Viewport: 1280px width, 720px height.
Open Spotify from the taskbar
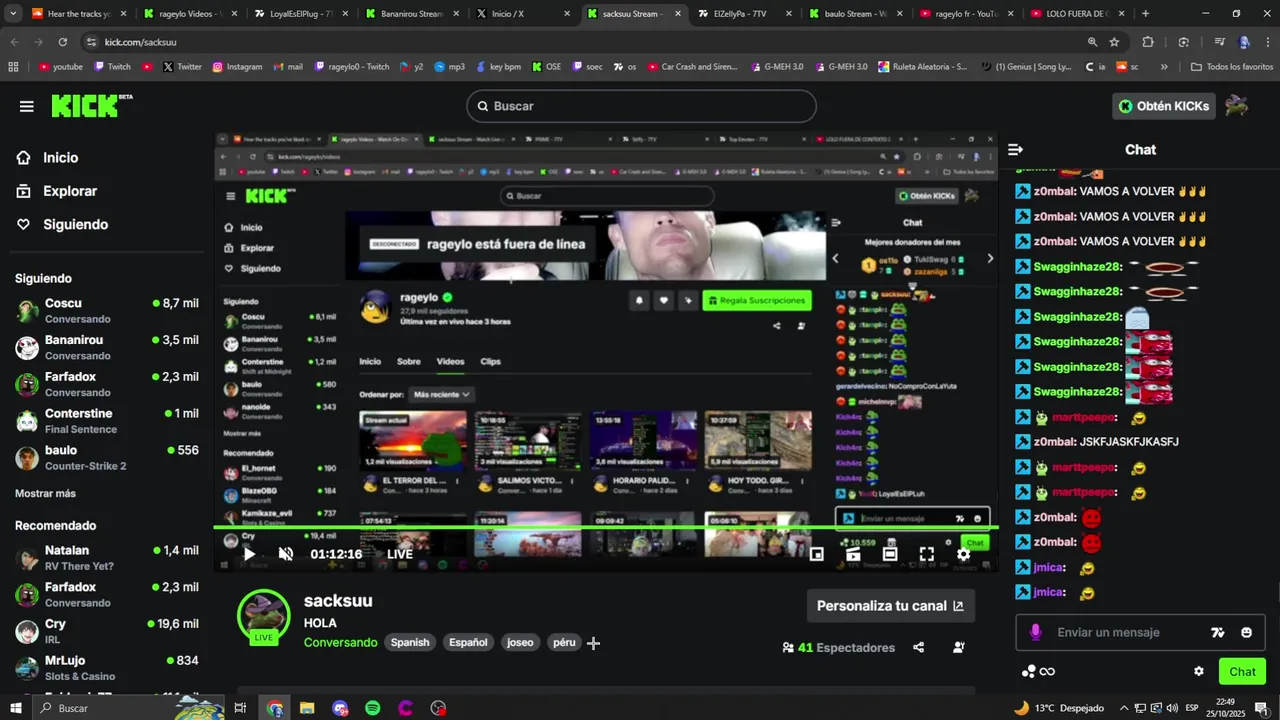click(x=373, y=708)
